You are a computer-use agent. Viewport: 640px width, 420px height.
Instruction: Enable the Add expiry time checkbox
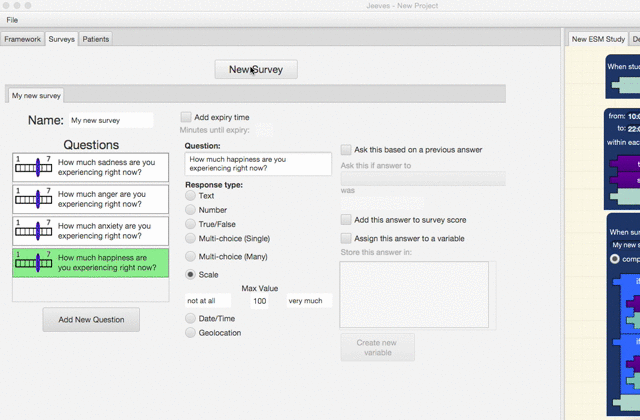186,117
